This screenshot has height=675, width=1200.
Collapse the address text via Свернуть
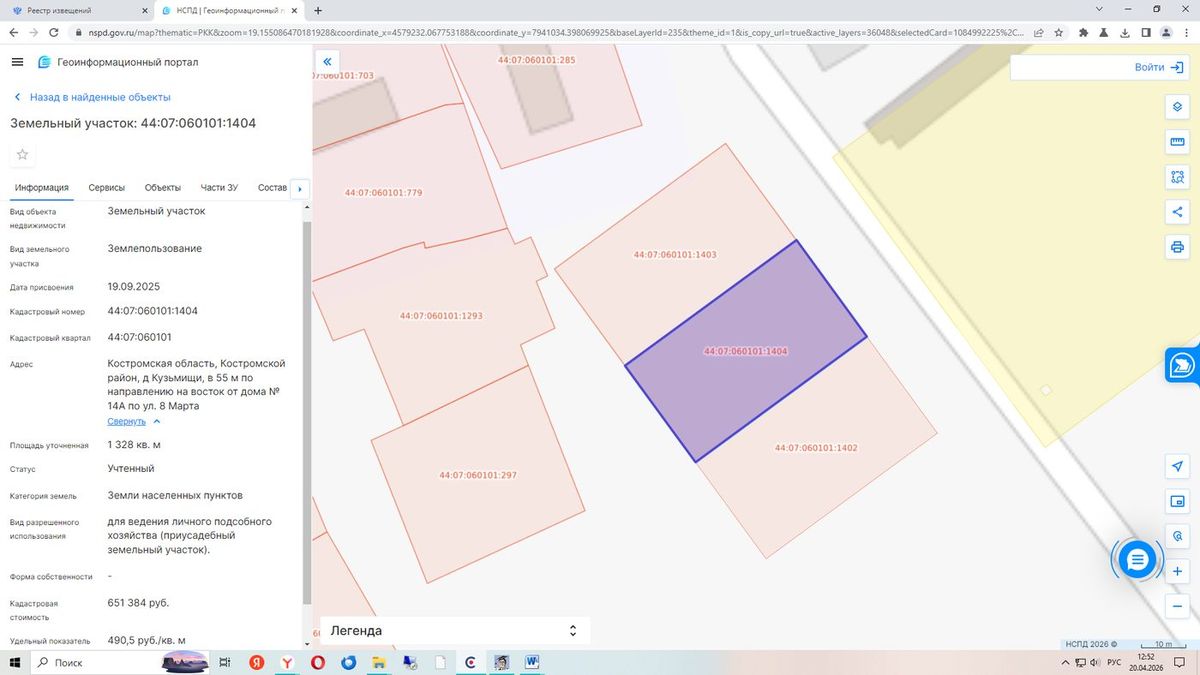[127, 421]
